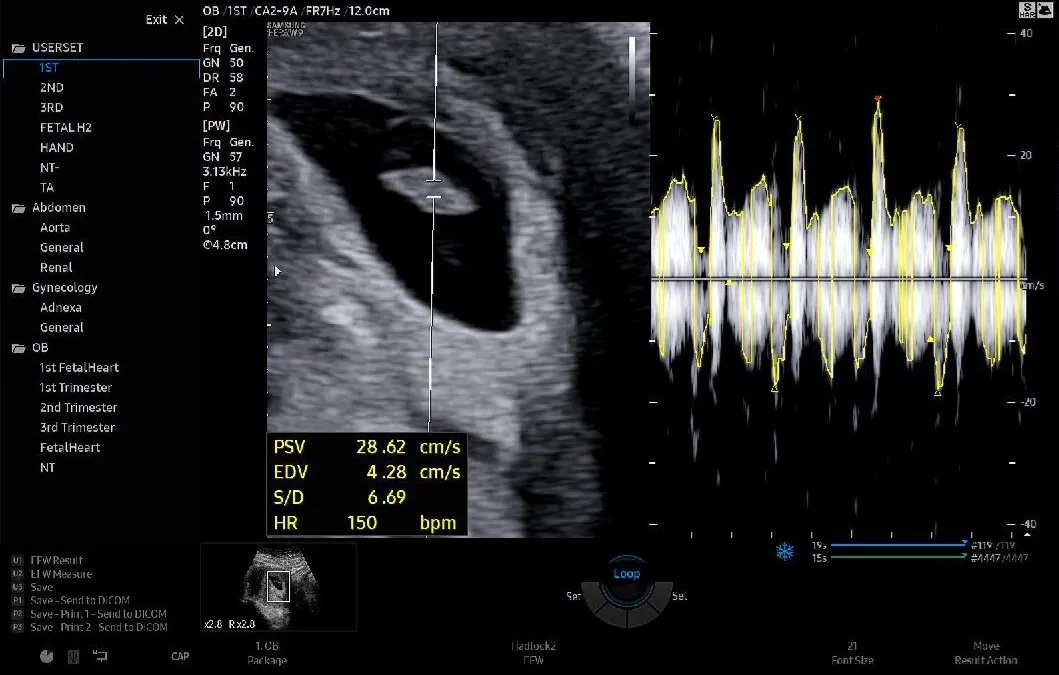1059x675 pixels.
Task: Click the storage device icon near CAP
Action: tap(74, 656)
